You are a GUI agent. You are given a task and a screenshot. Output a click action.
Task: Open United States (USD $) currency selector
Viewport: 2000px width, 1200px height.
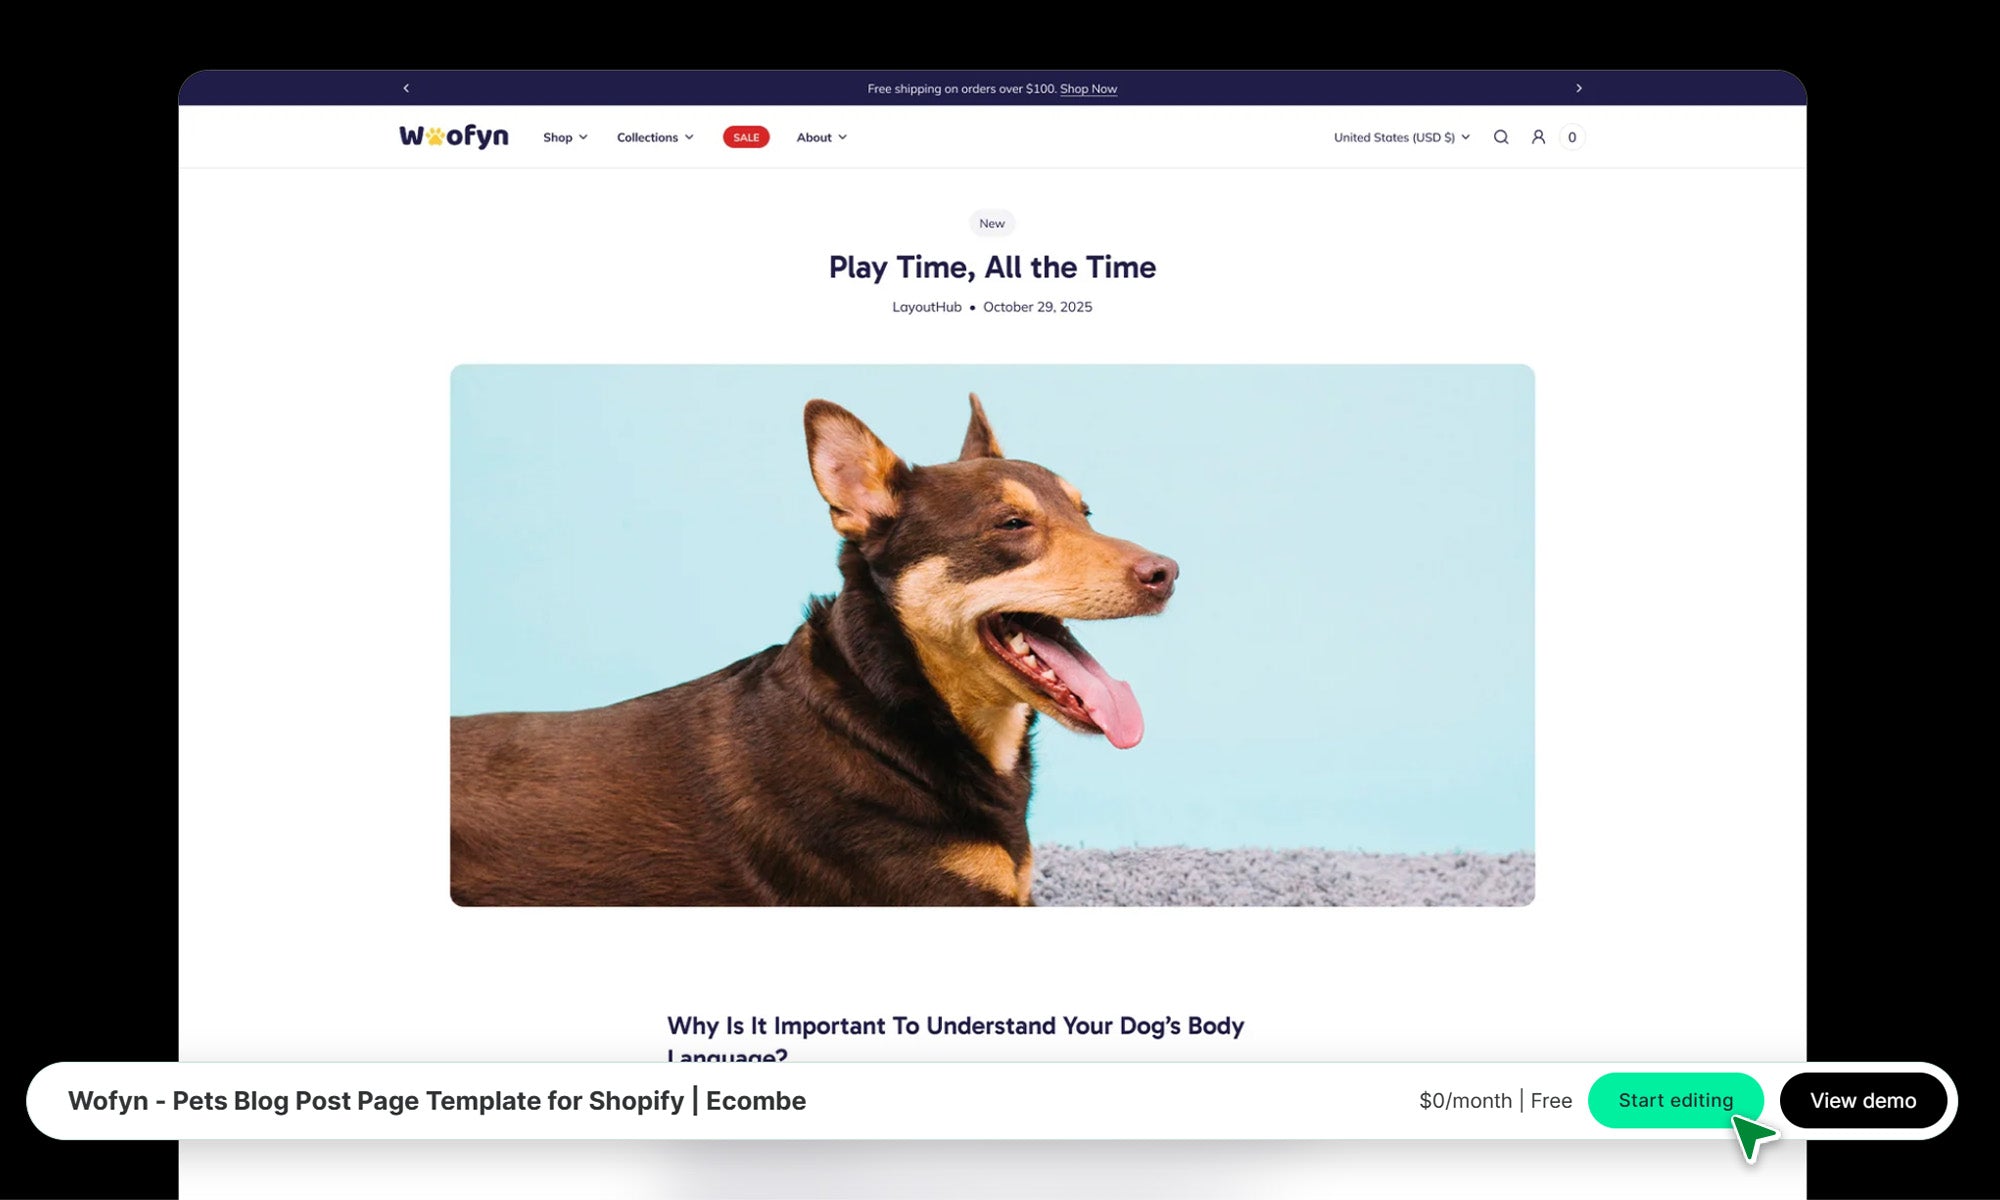coord(1401,137)
